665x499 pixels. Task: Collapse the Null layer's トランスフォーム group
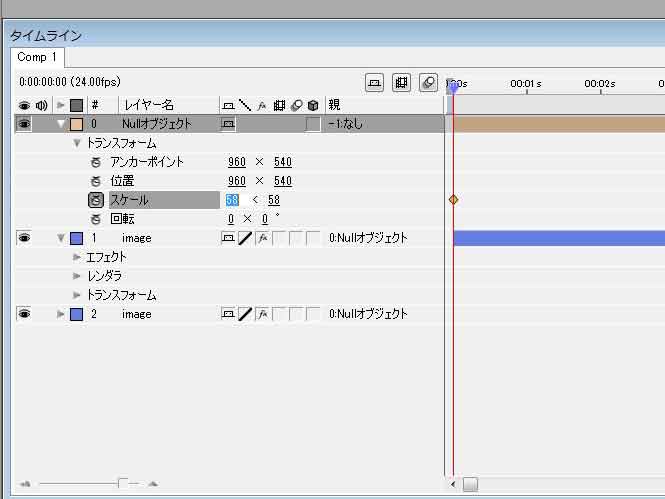point(77,143)
